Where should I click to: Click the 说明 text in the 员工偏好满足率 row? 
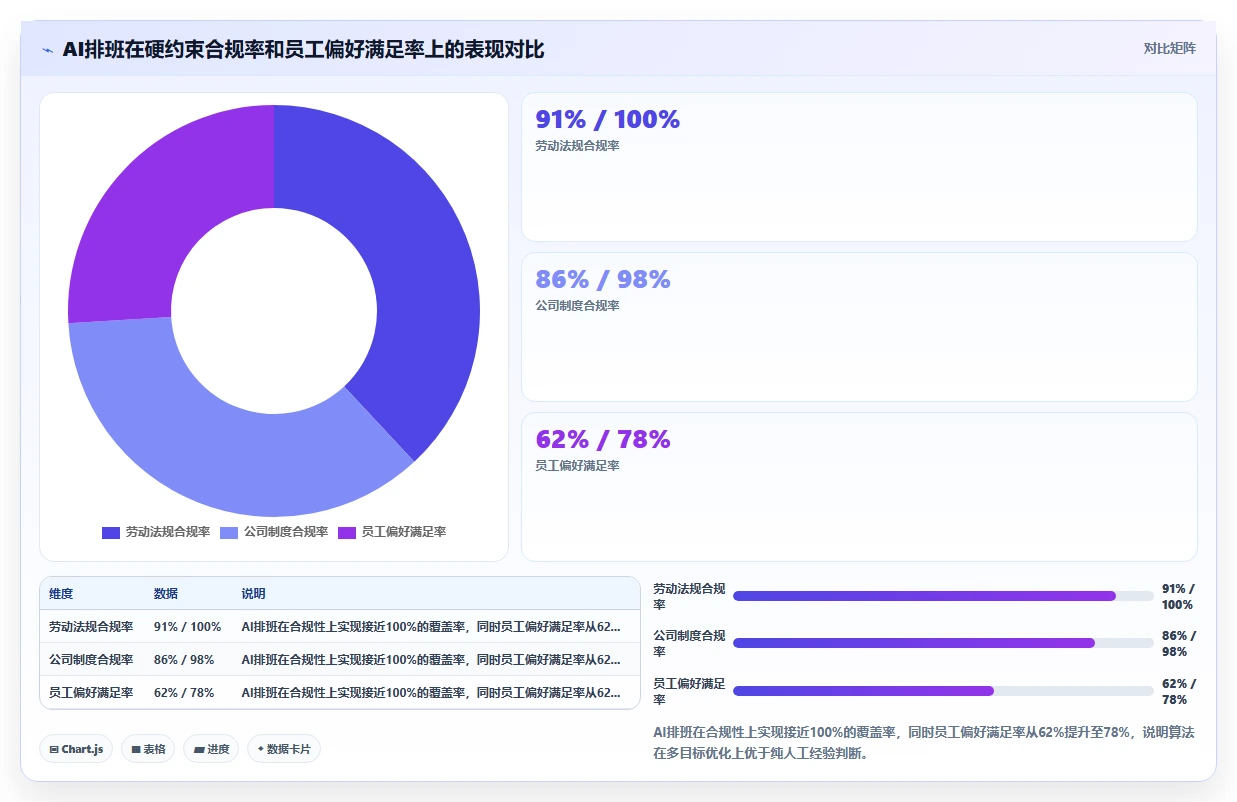point(430,692)
